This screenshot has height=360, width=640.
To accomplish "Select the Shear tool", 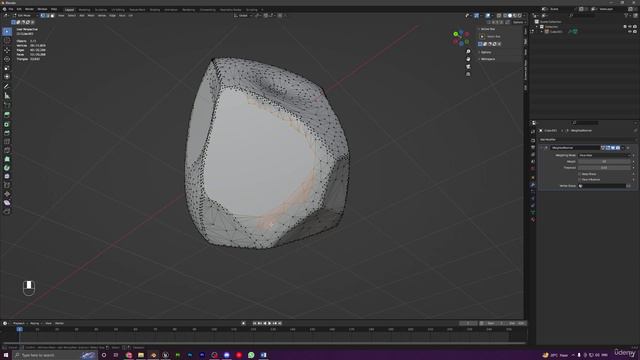I will (x=7, y=202).
